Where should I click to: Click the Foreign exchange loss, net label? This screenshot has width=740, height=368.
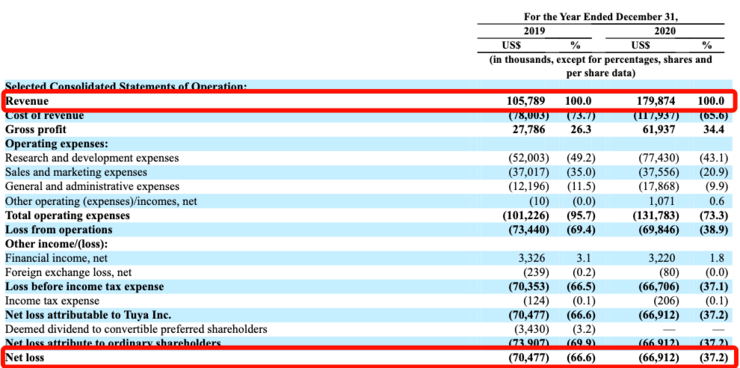pyautogui.click(x=68, y=272)
